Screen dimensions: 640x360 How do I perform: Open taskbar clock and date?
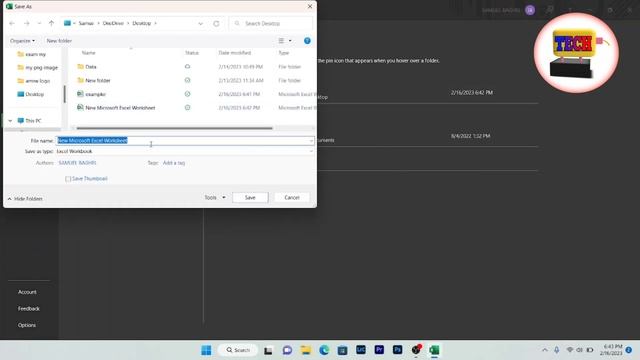[611, 350]
